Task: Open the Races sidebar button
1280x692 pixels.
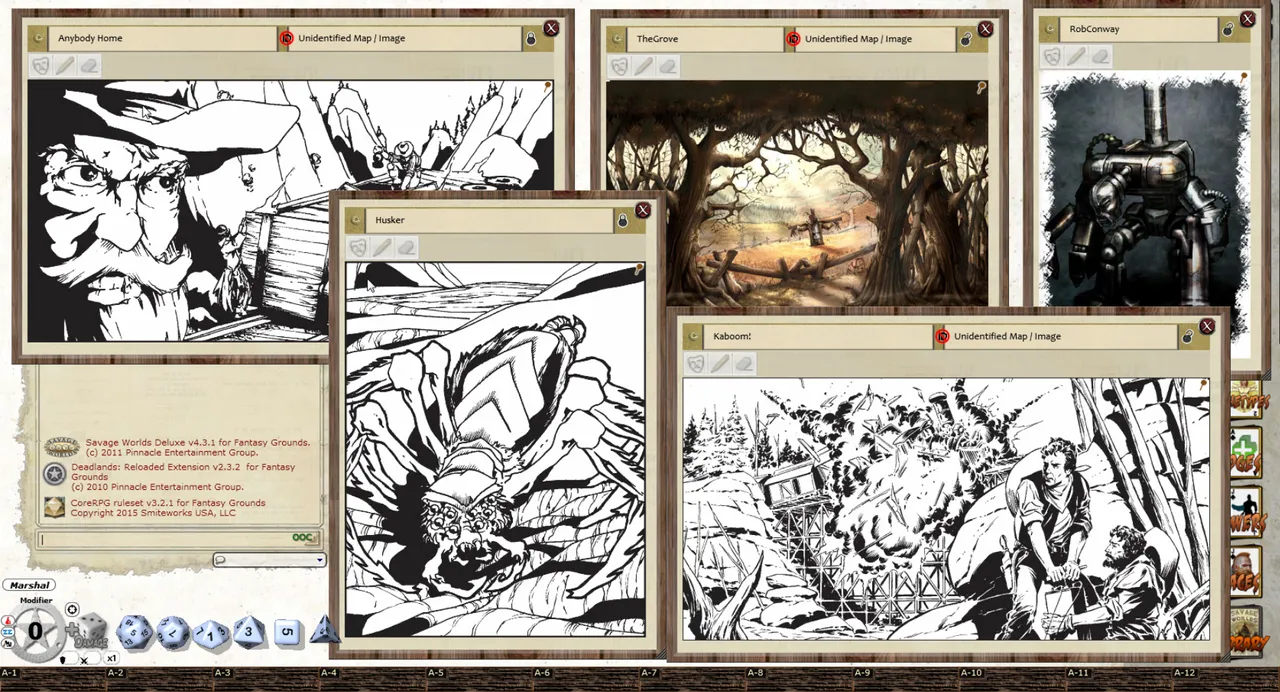Action: [1245, 570]
